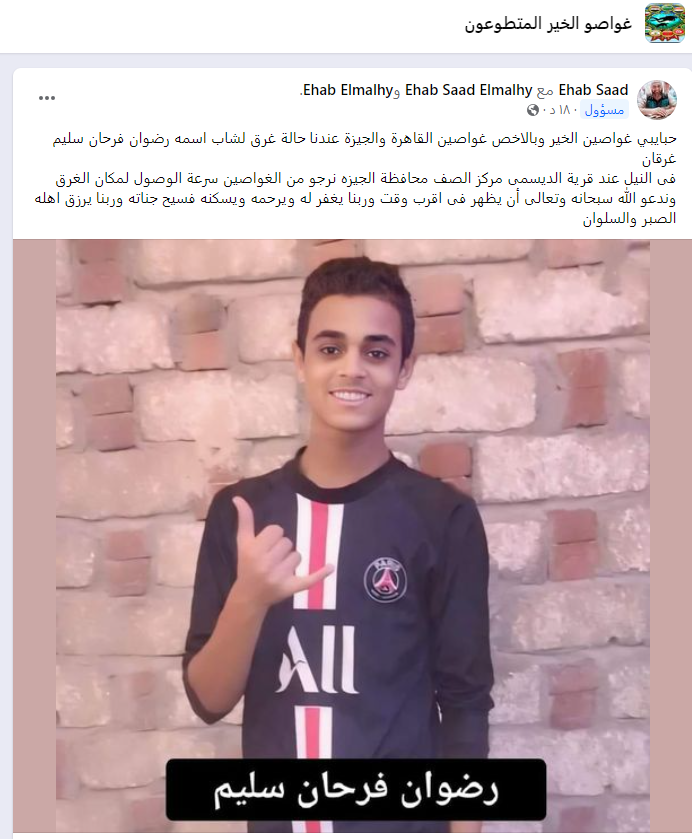Open the Ehab Saad author name link

tap(594, 90)
